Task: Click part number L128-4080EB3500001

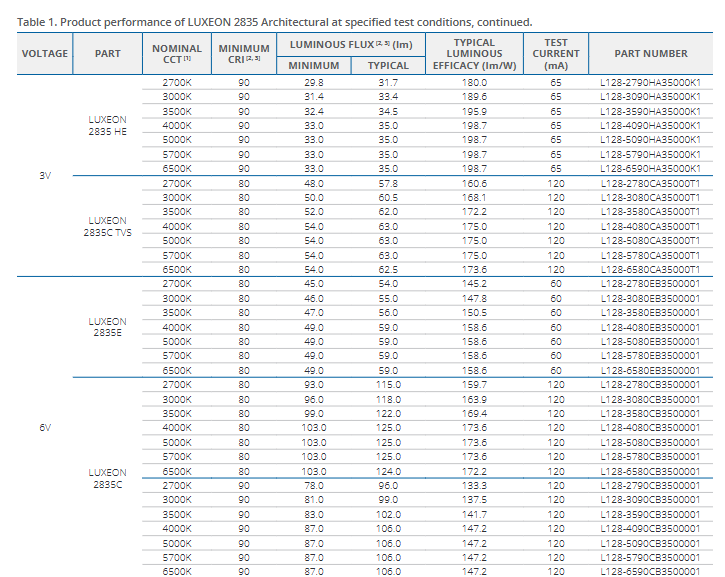Action: coord(650,327)
